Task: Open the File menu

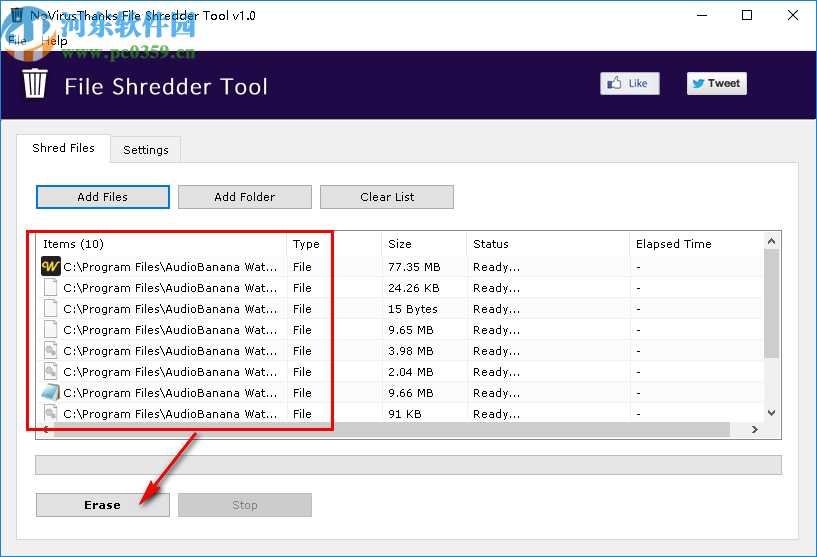Action: point(17,41)
